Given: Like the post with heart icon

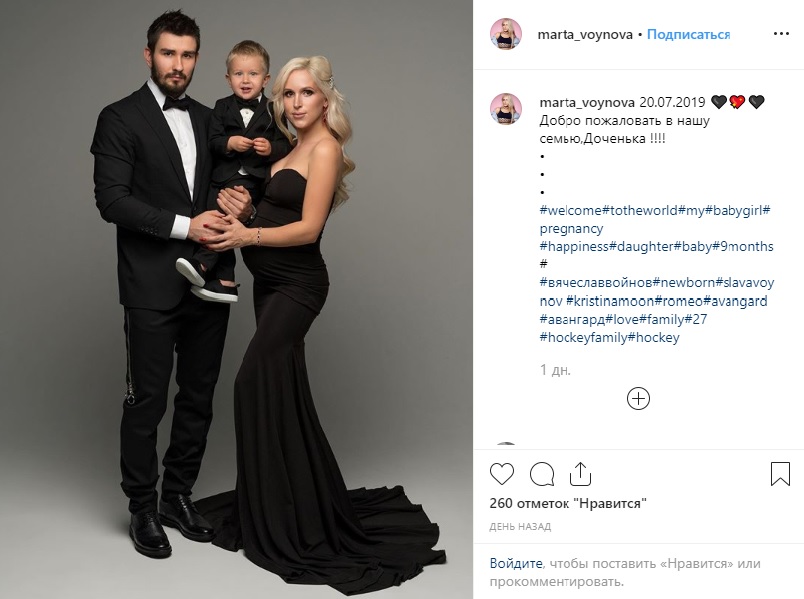Looking at the screenshot, I should click(501, 474).
